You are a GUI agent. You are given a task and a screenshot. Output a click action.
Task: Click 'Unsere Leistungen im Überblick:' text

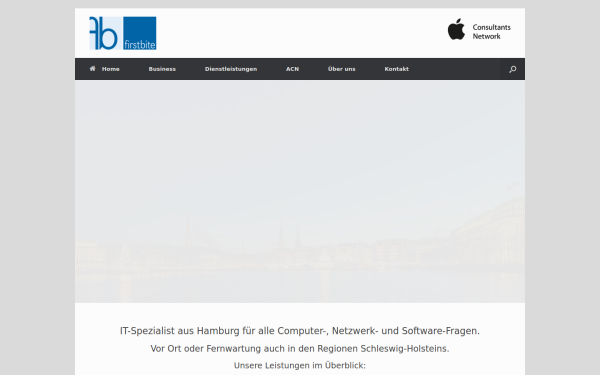coord(300,365)
